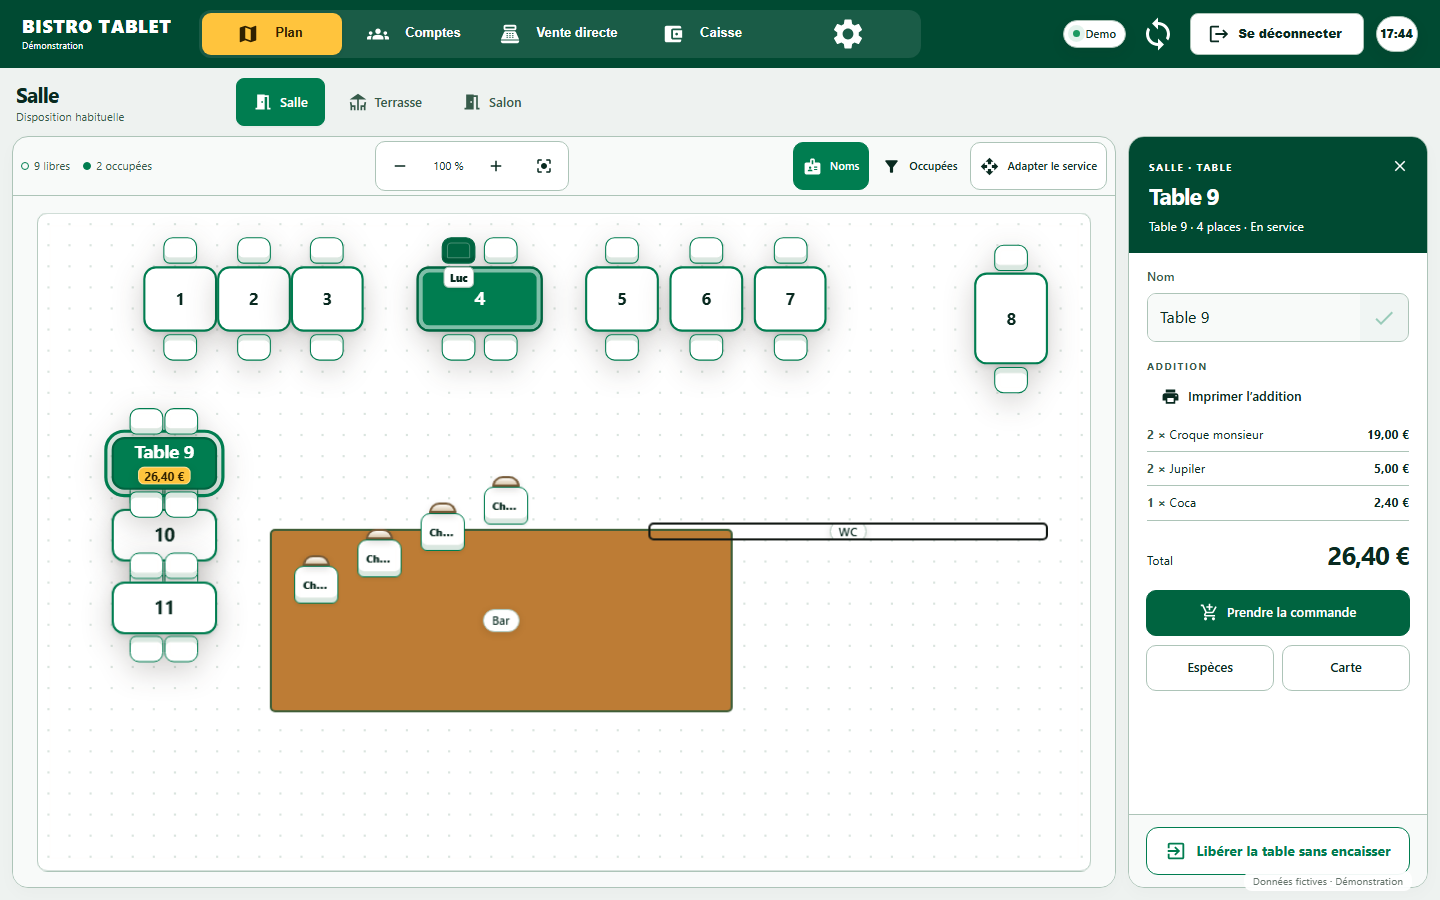Click the Demo status badge
The image size is (1440, 900).
[x=1094, y=34]
